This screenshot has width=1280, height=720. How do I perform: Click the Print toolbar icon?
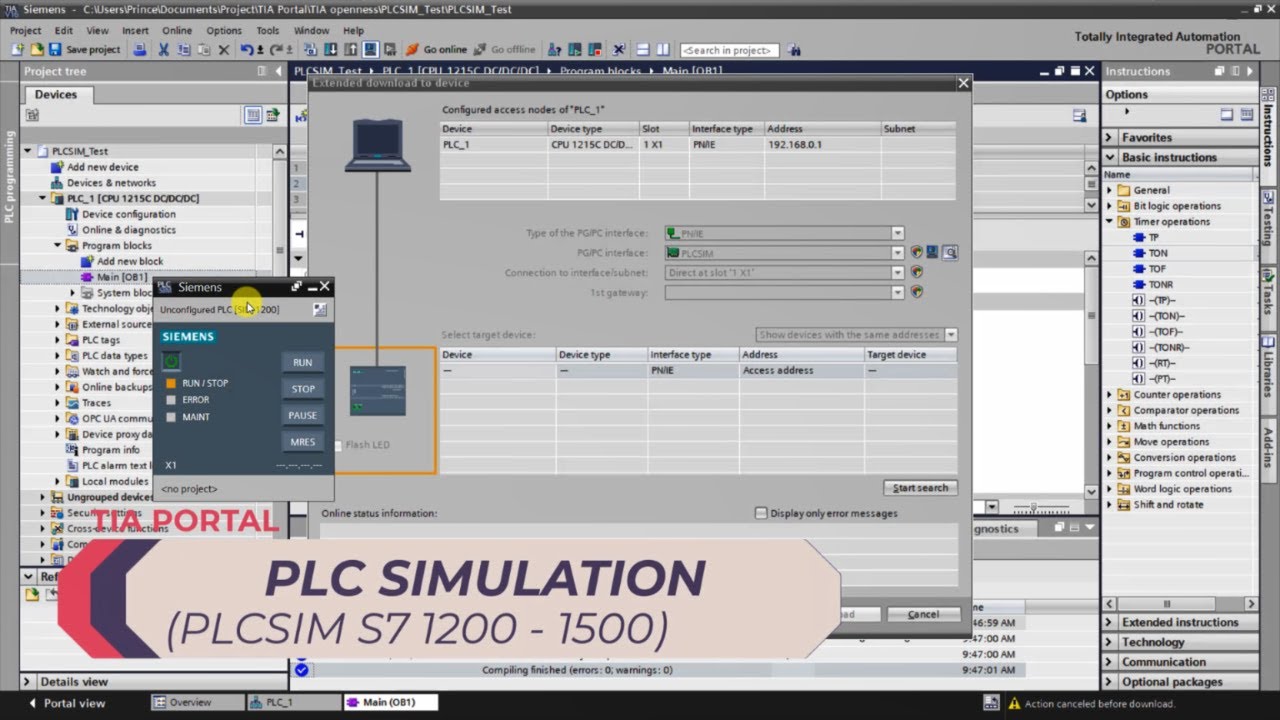[x=140, y=50]
